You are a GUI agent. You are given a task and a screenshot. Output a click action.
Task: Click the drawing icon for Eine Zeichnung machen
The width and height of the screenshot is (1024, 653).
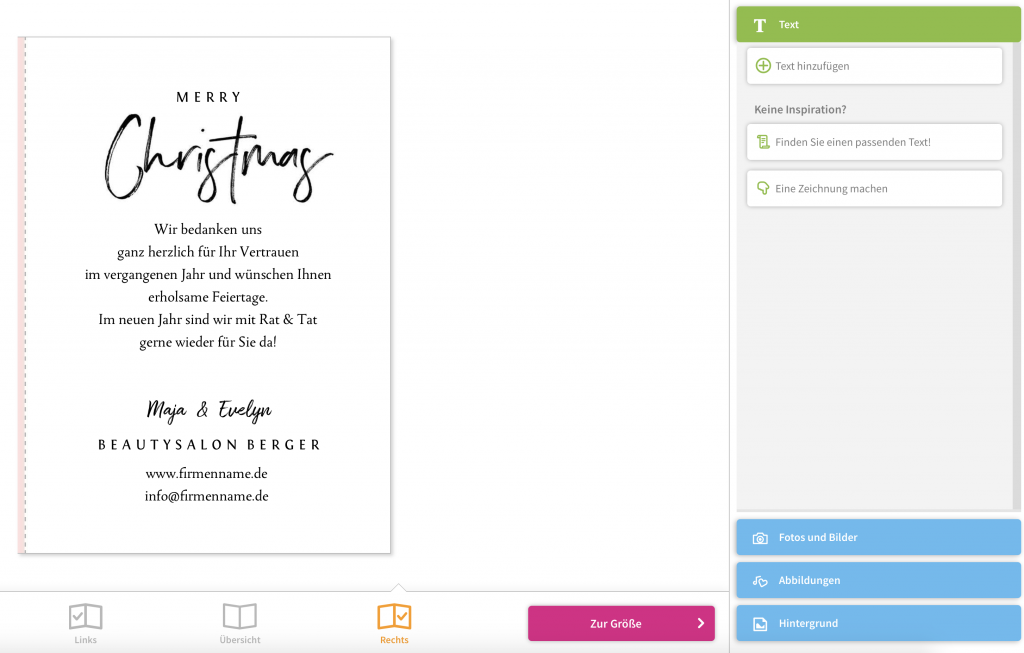pos(763,188)
